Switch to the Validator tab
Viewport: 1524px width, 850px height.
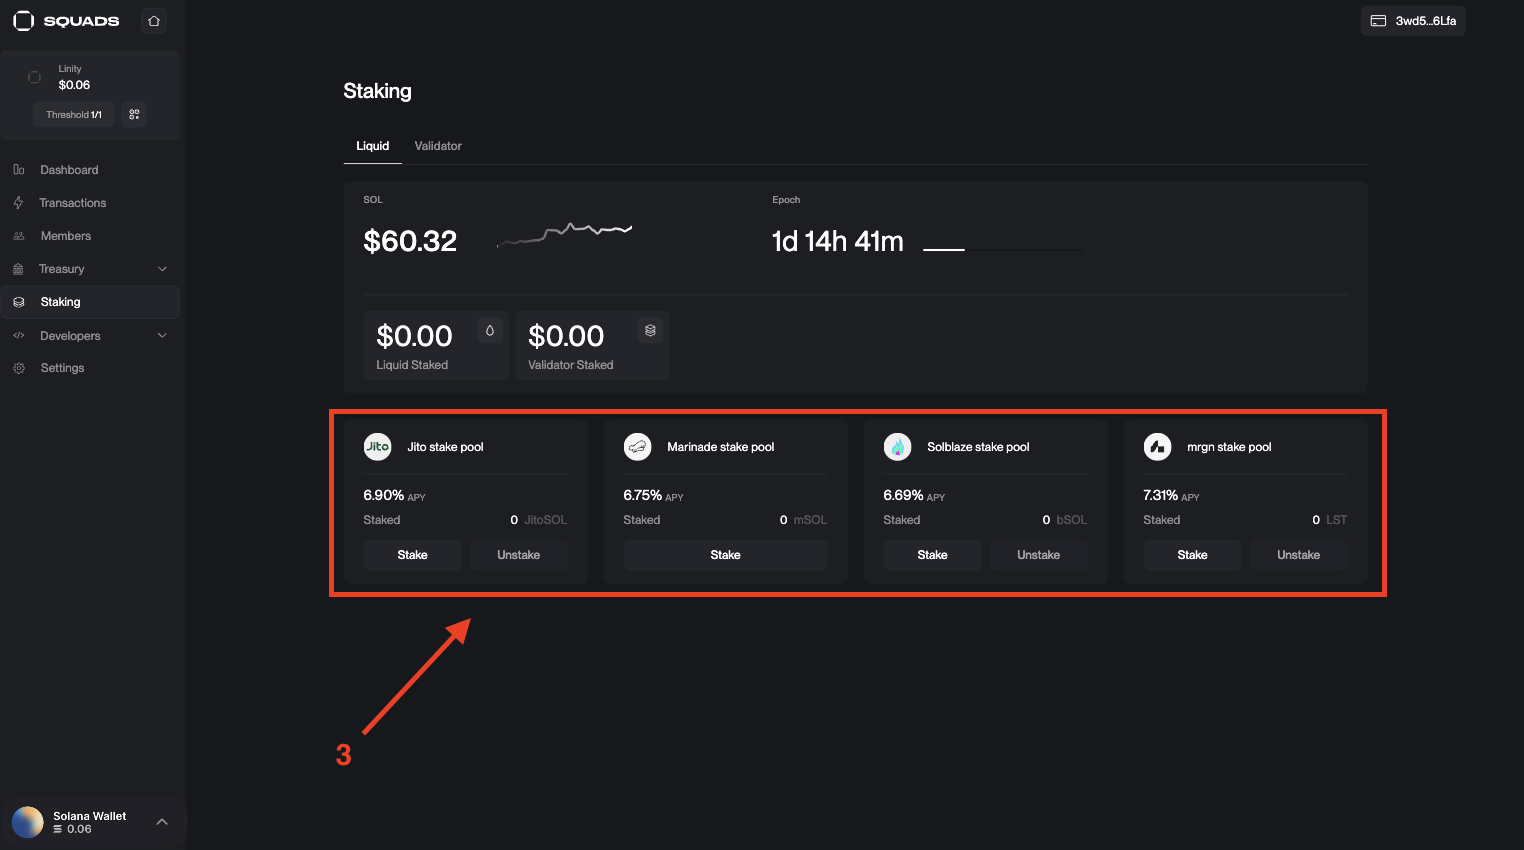(x=437, y=145)
